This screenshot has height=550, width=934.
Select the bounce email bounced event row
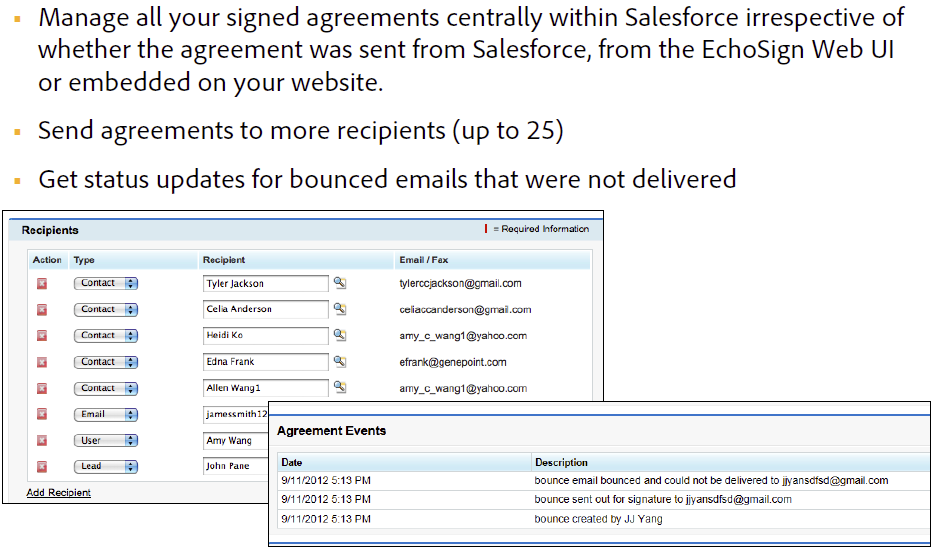pyautogui.click(x=711, y=481)
